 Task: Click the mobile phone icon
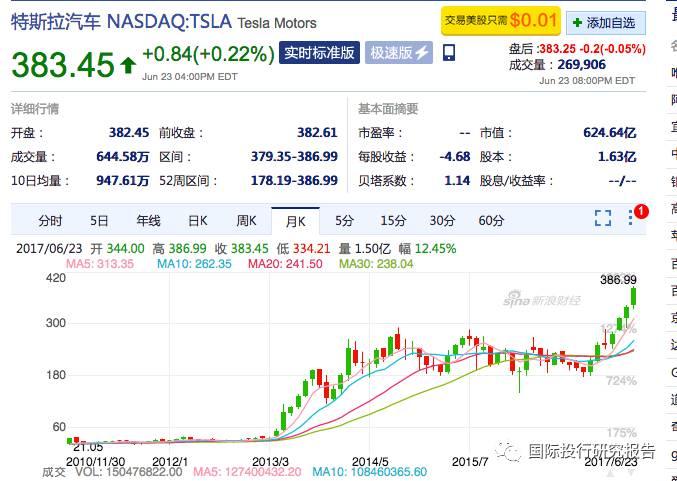449,53
